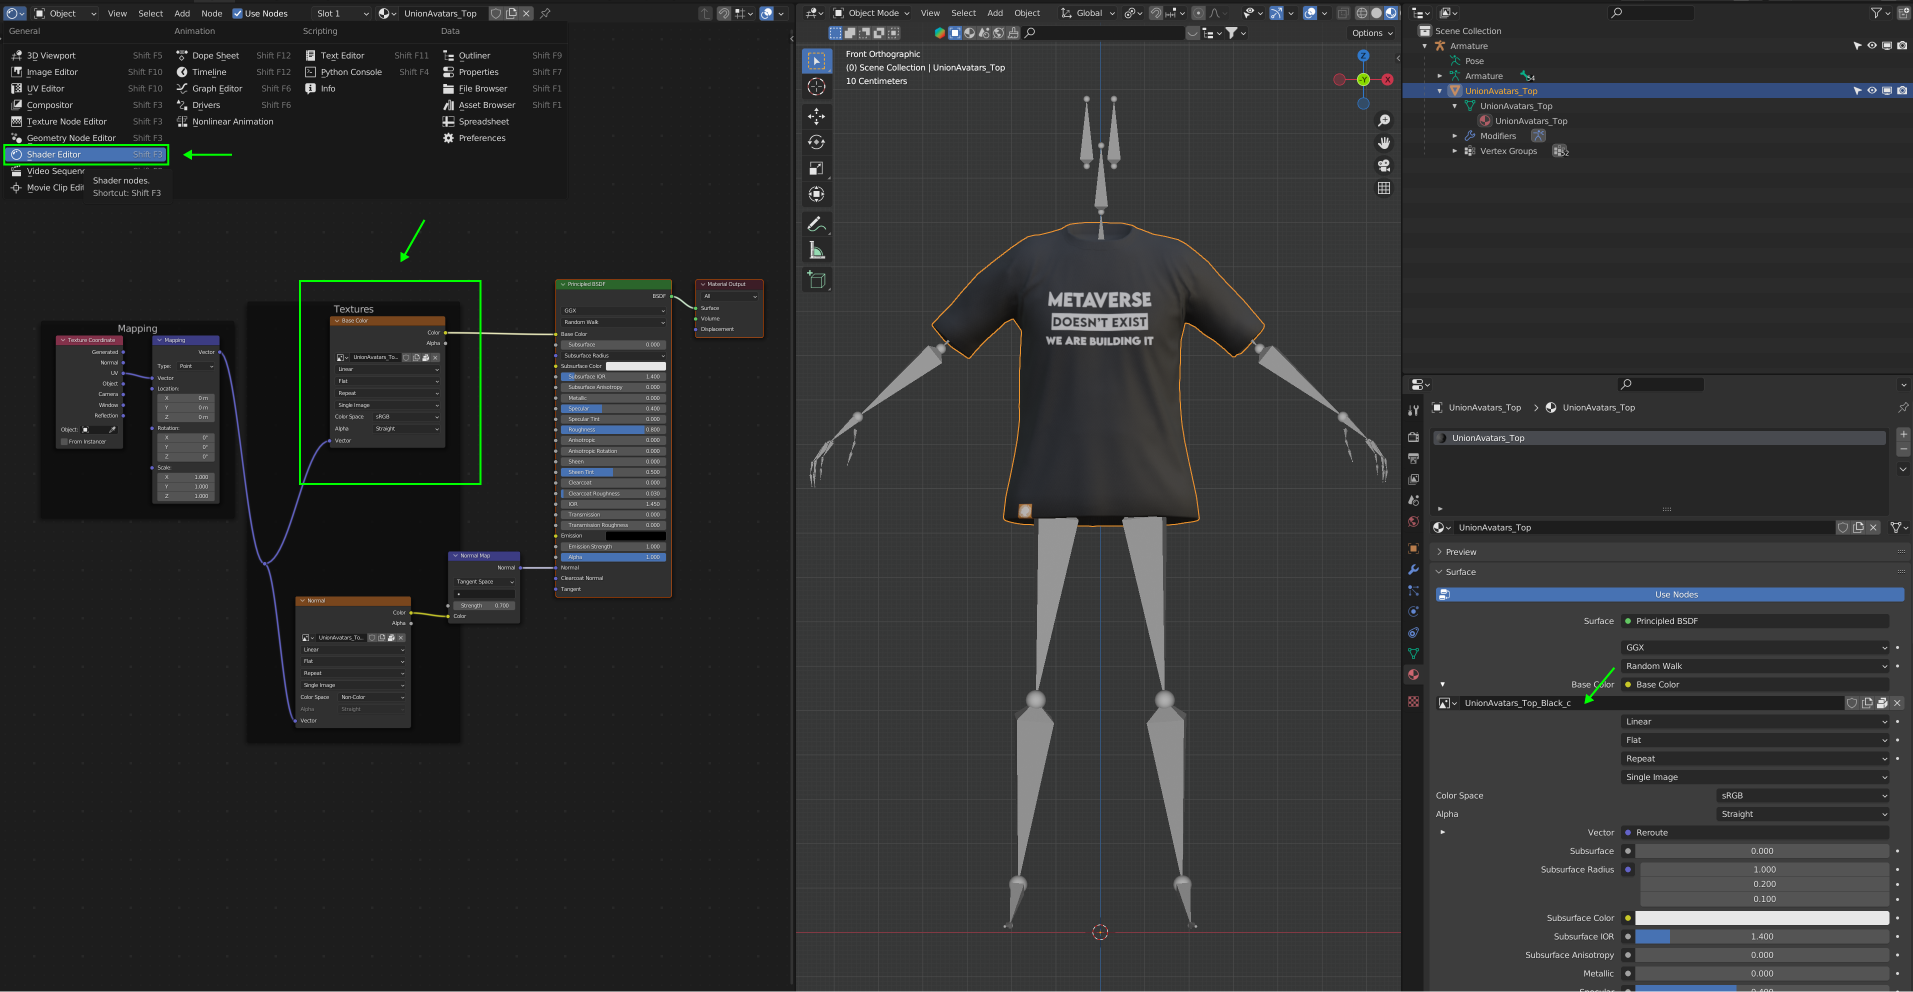Collapse the Surface panel

click(1460, 572)
